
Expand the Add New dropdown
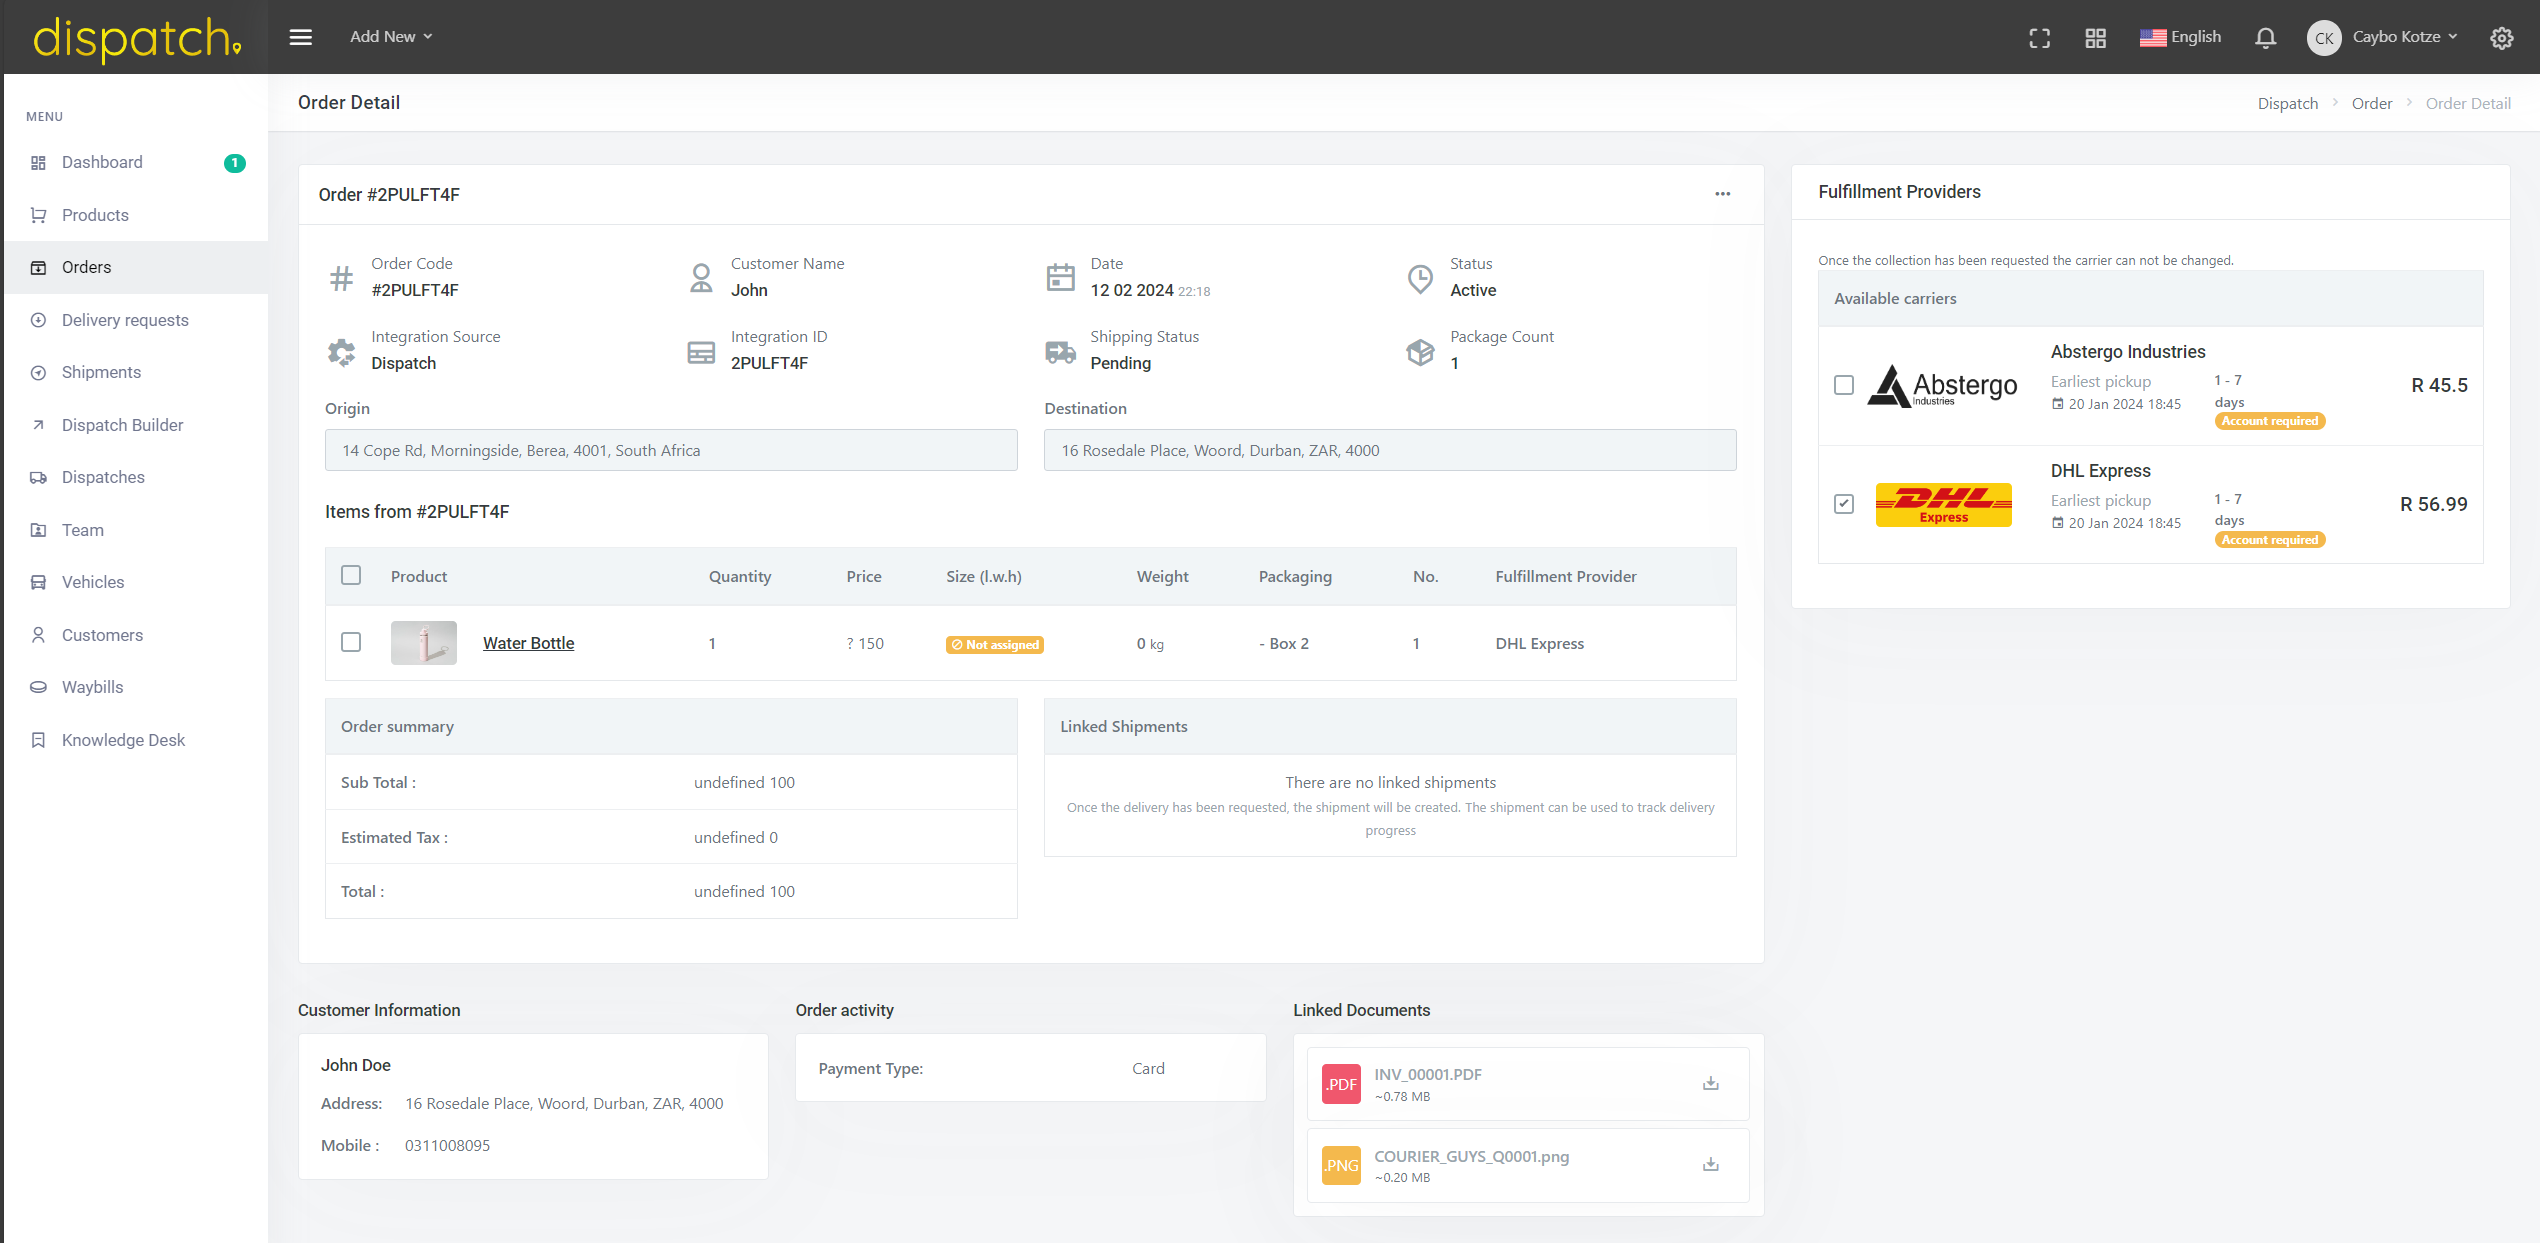pos(390,36)
